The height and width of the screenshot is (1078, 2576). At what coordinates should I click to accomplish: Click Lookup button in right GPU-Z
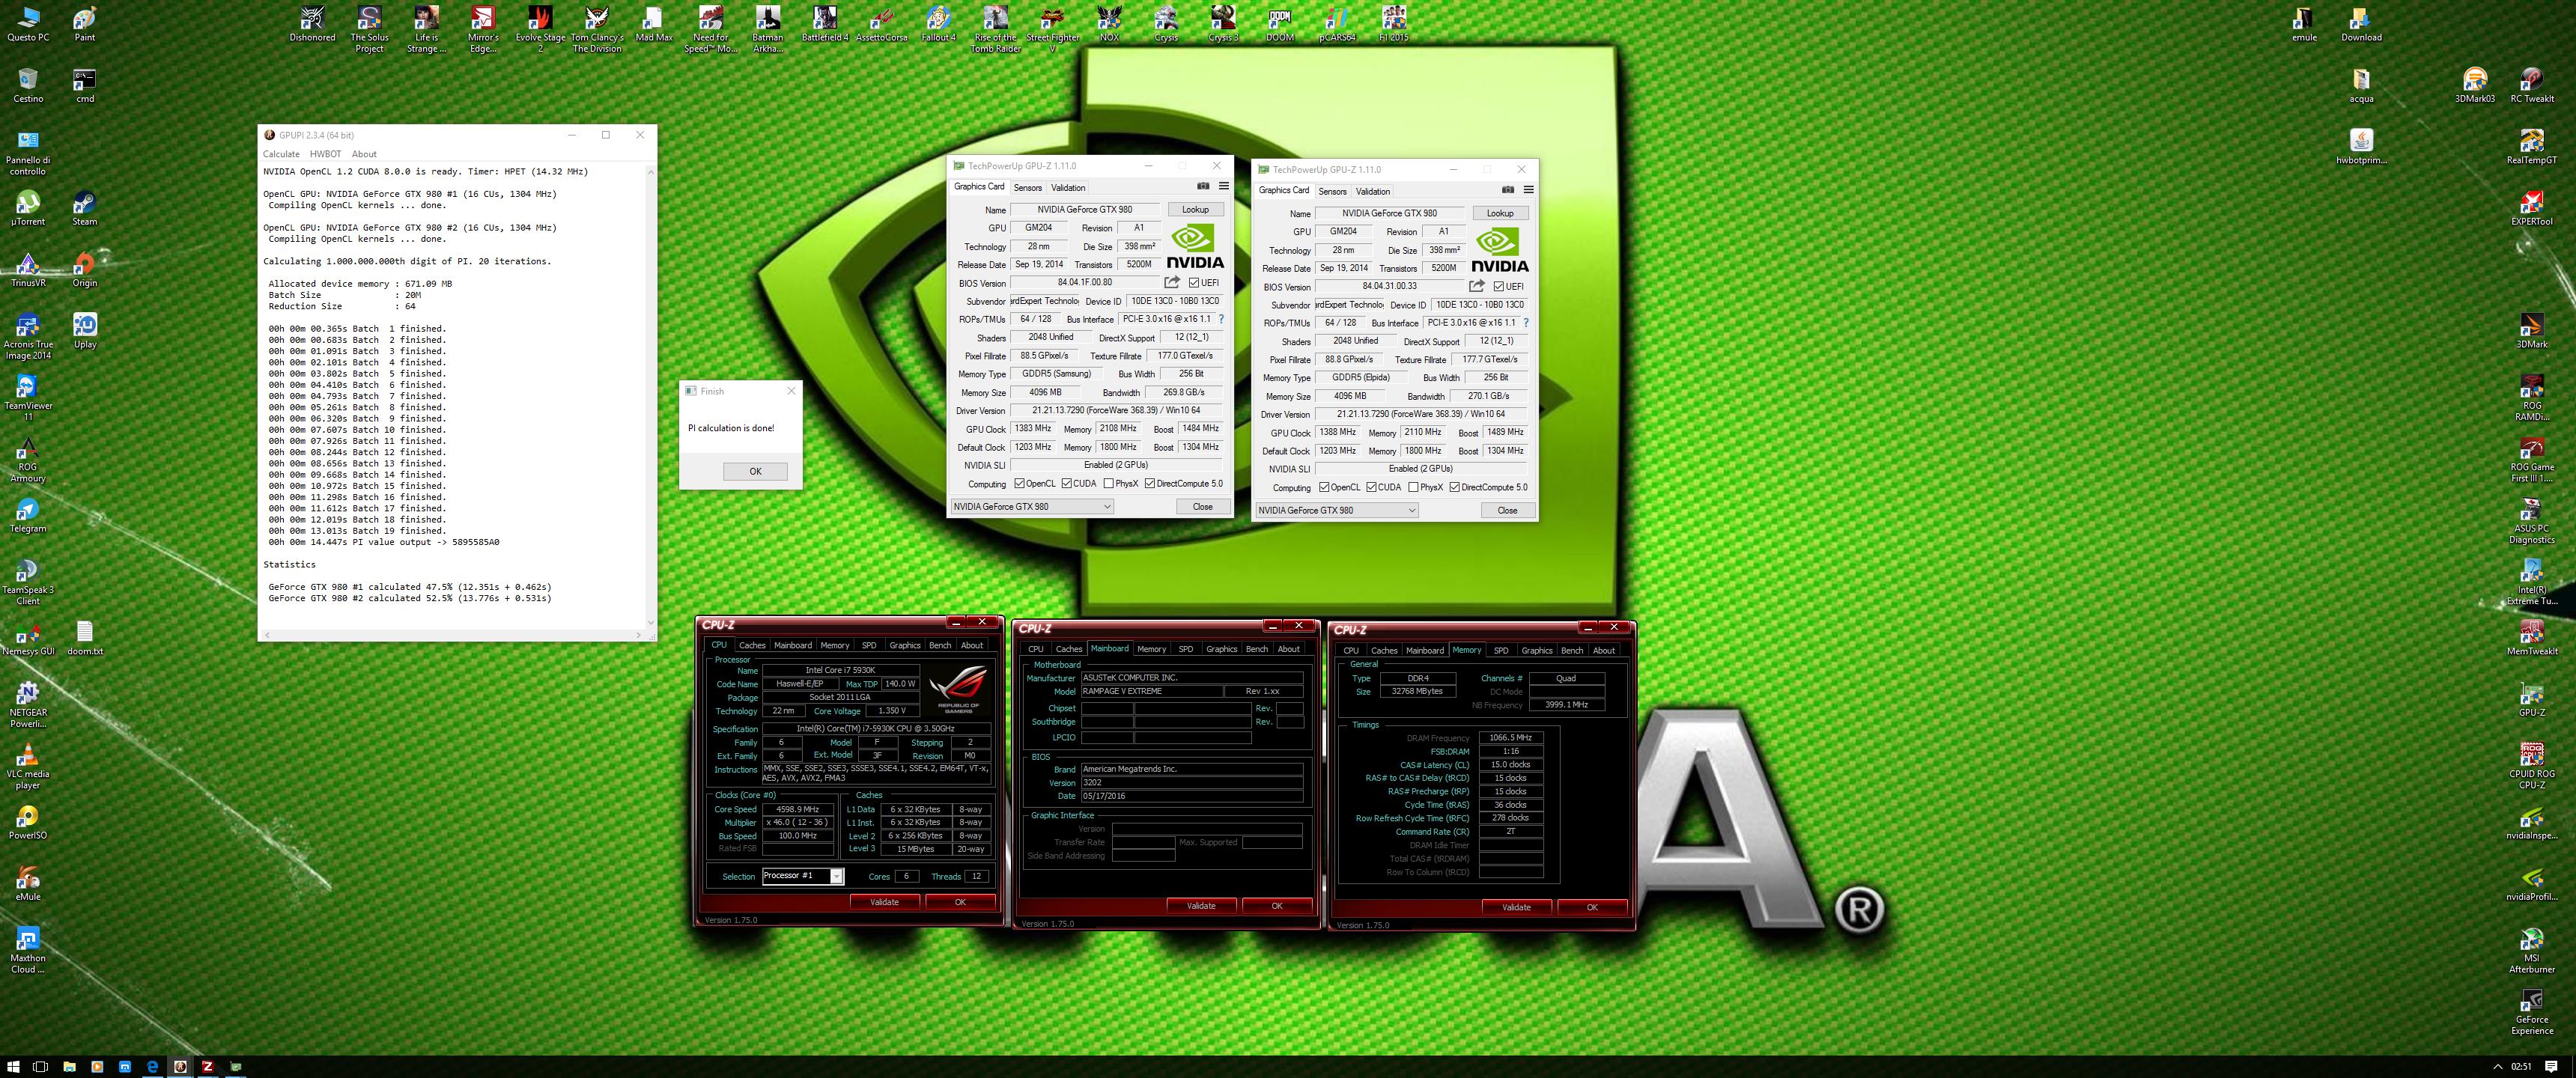pos(1500,214)
